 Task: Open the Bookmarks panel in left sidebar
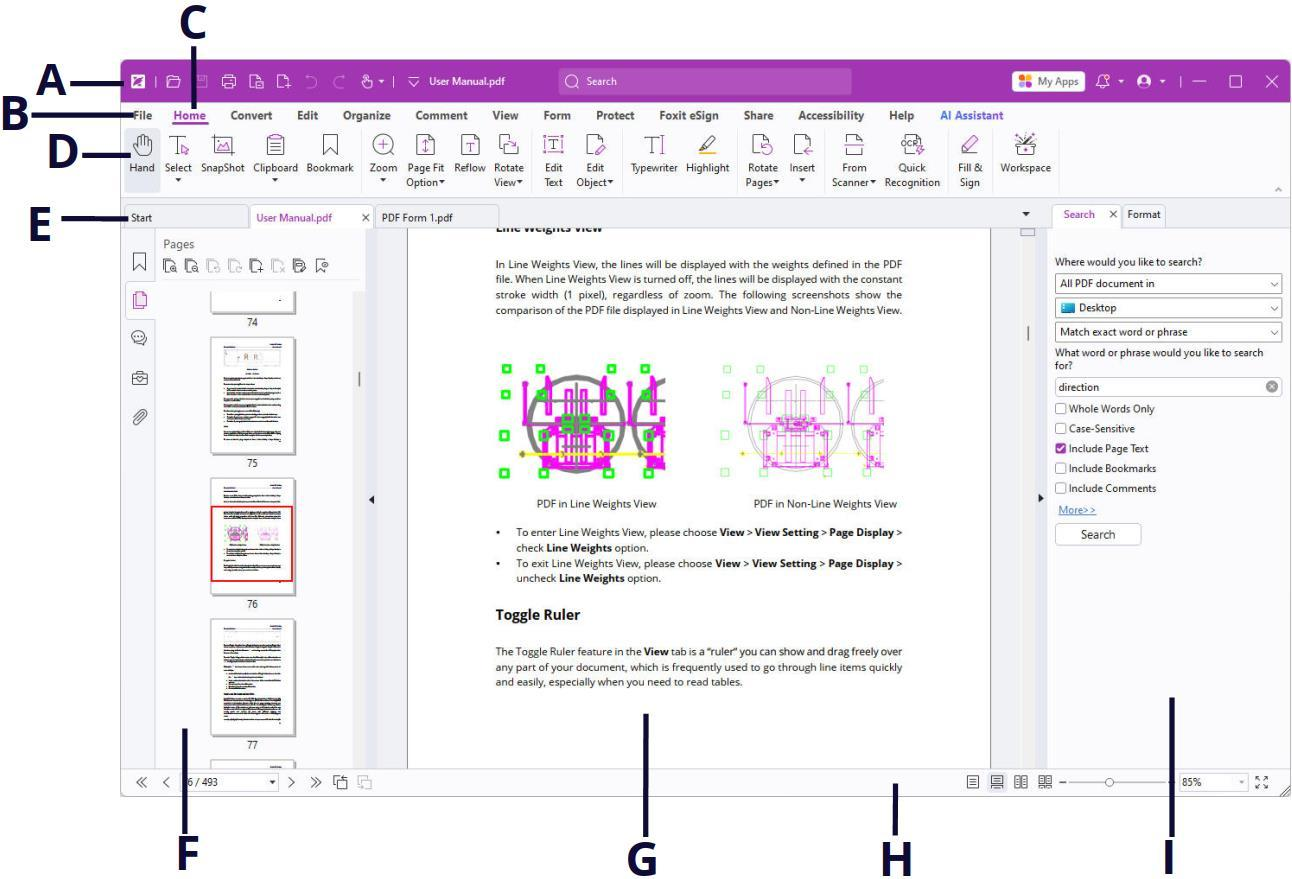(x=140, y=262)
